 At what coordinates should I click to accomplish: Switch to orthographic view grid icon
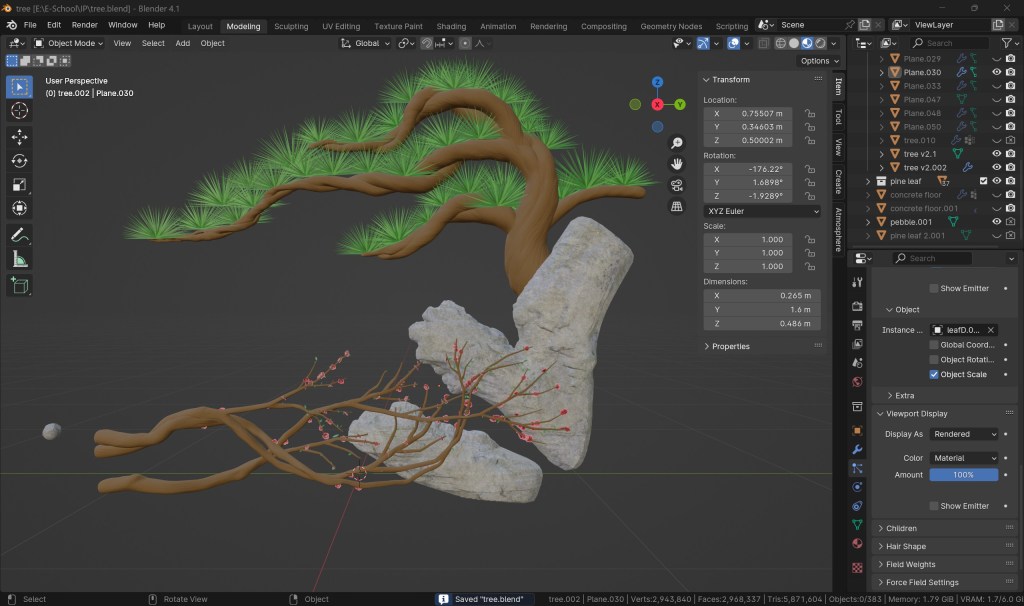tap(677, 206)
